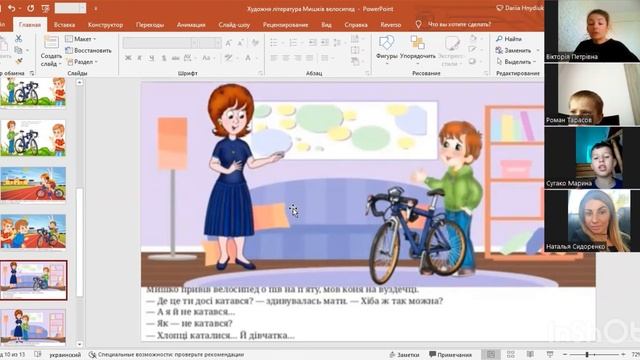This screenshot has width=640, height=360.
Task: Toggle bulleted list
Action: tap(274, 42)
